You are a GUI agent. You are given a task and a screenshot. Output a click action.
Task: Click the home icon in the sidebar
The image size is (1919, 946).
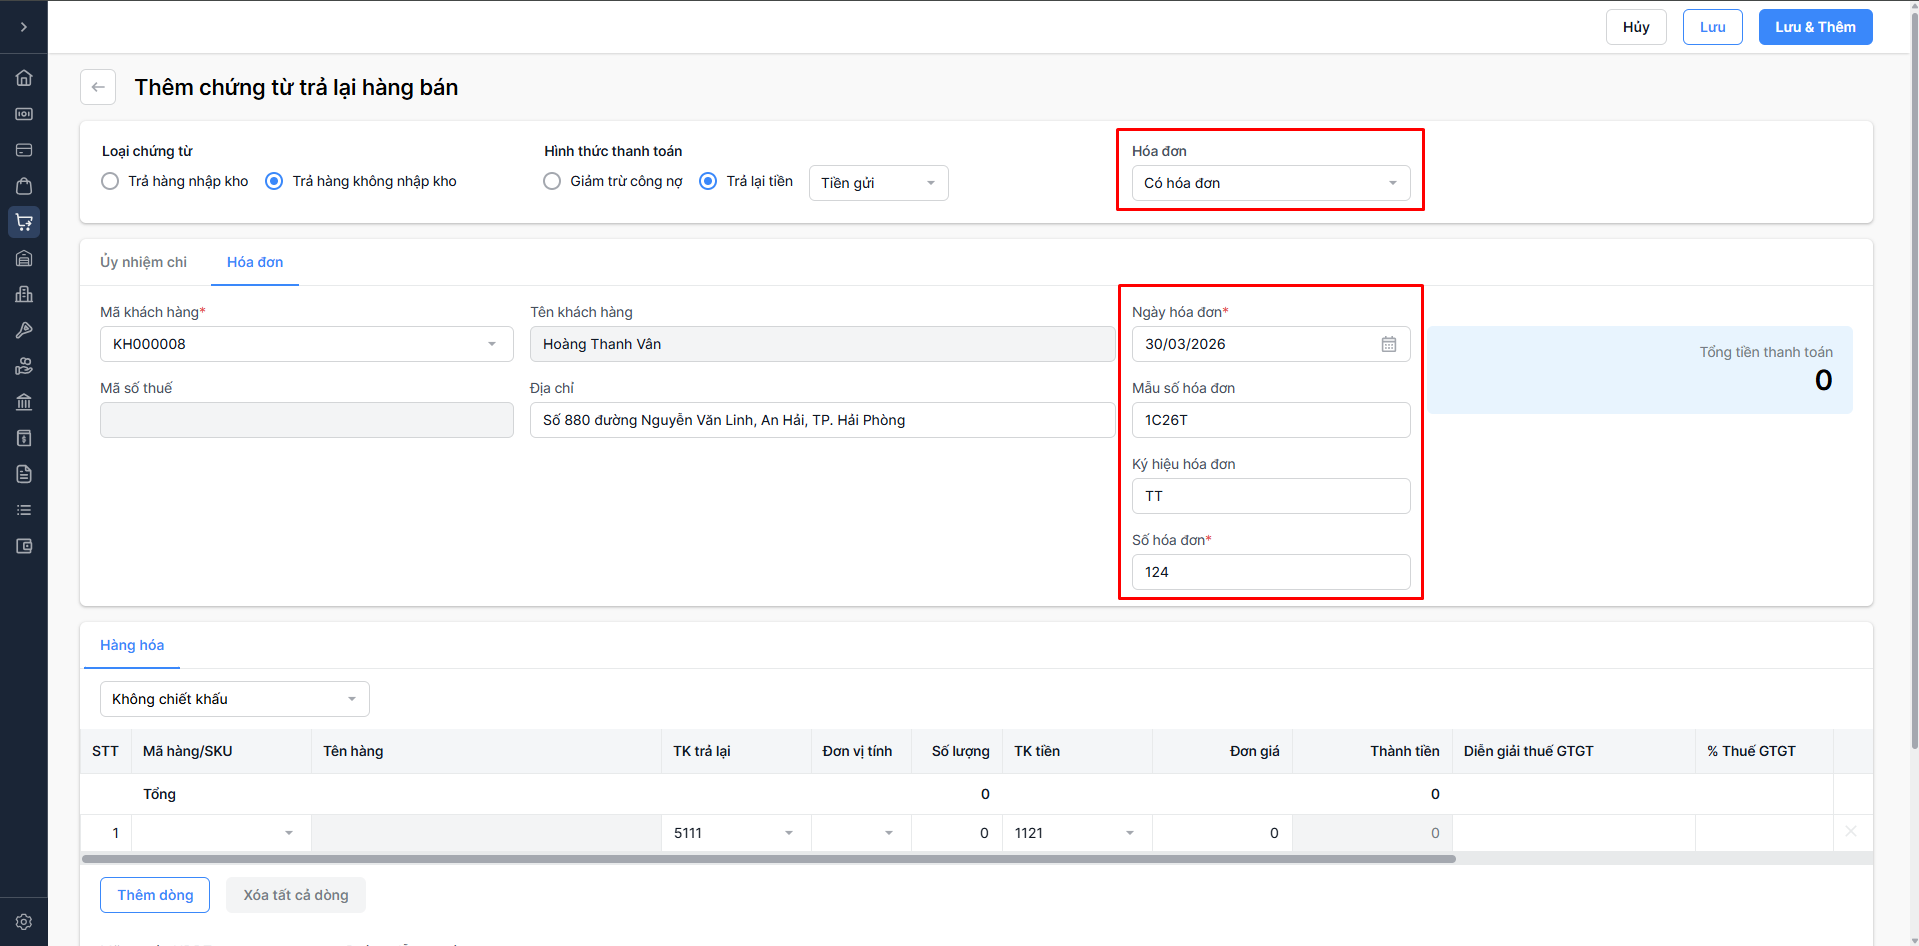24,78
